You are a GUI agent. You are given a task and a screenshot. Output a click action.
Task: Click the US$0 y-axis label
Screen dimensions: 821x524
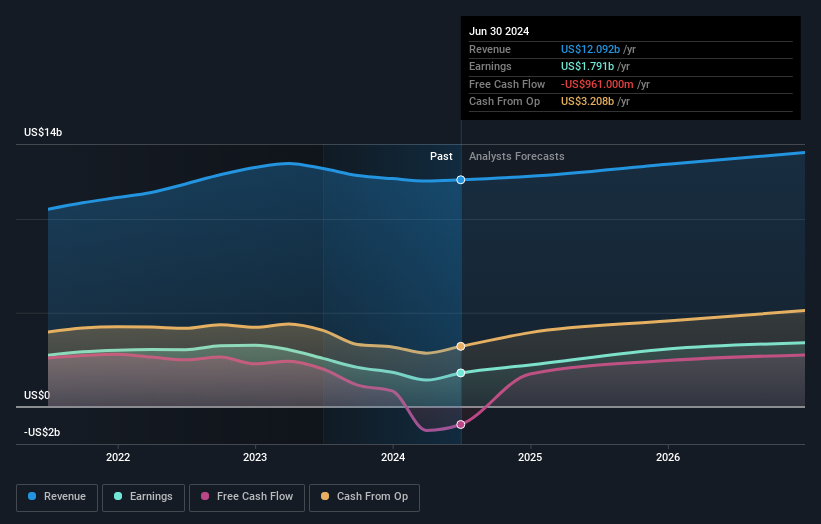click(37, 395)
